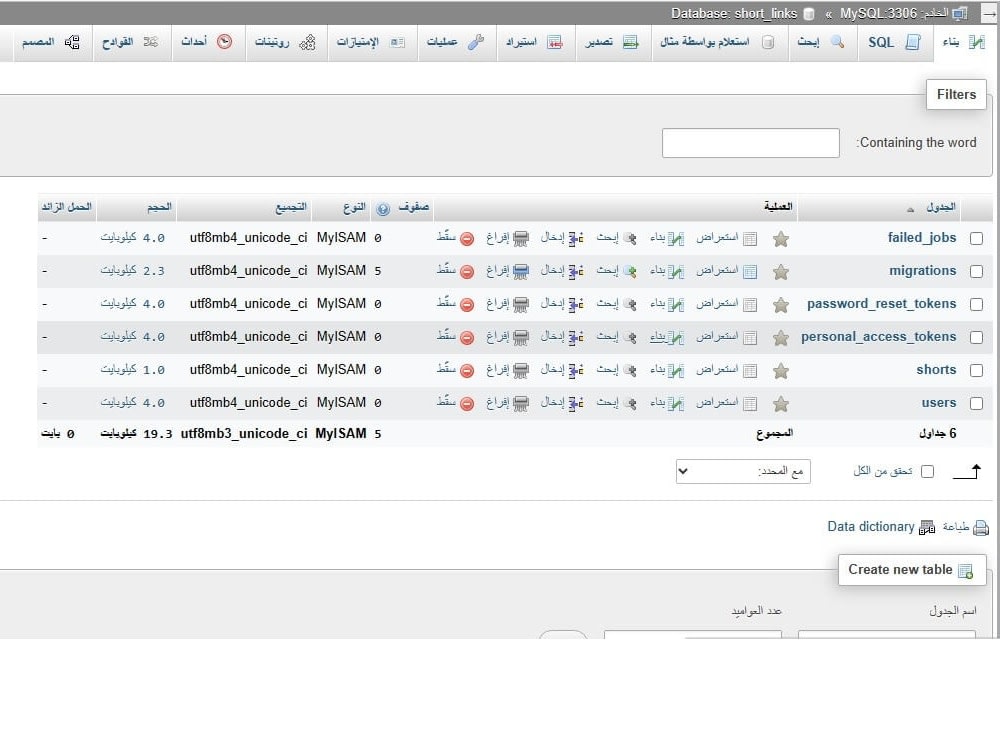Click the insert icon for migrations row
Viewport: 1000px width, 750px height.
point(576,272)
